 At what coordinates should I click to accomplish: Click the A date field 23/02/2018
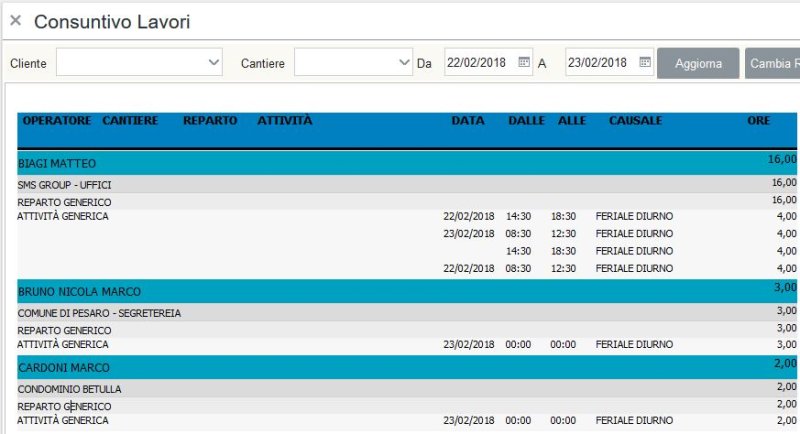pyautogui.click(x=598, y=63)
